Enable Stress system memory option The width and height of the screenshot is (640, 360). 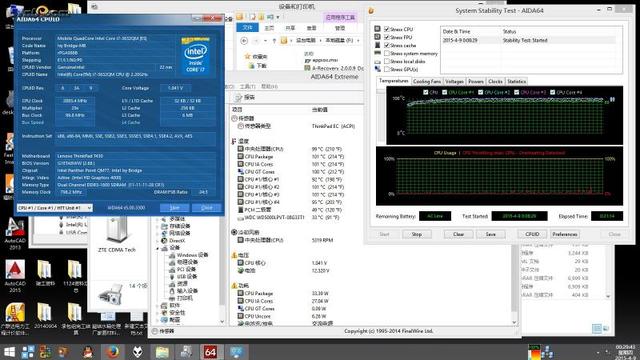387,53
